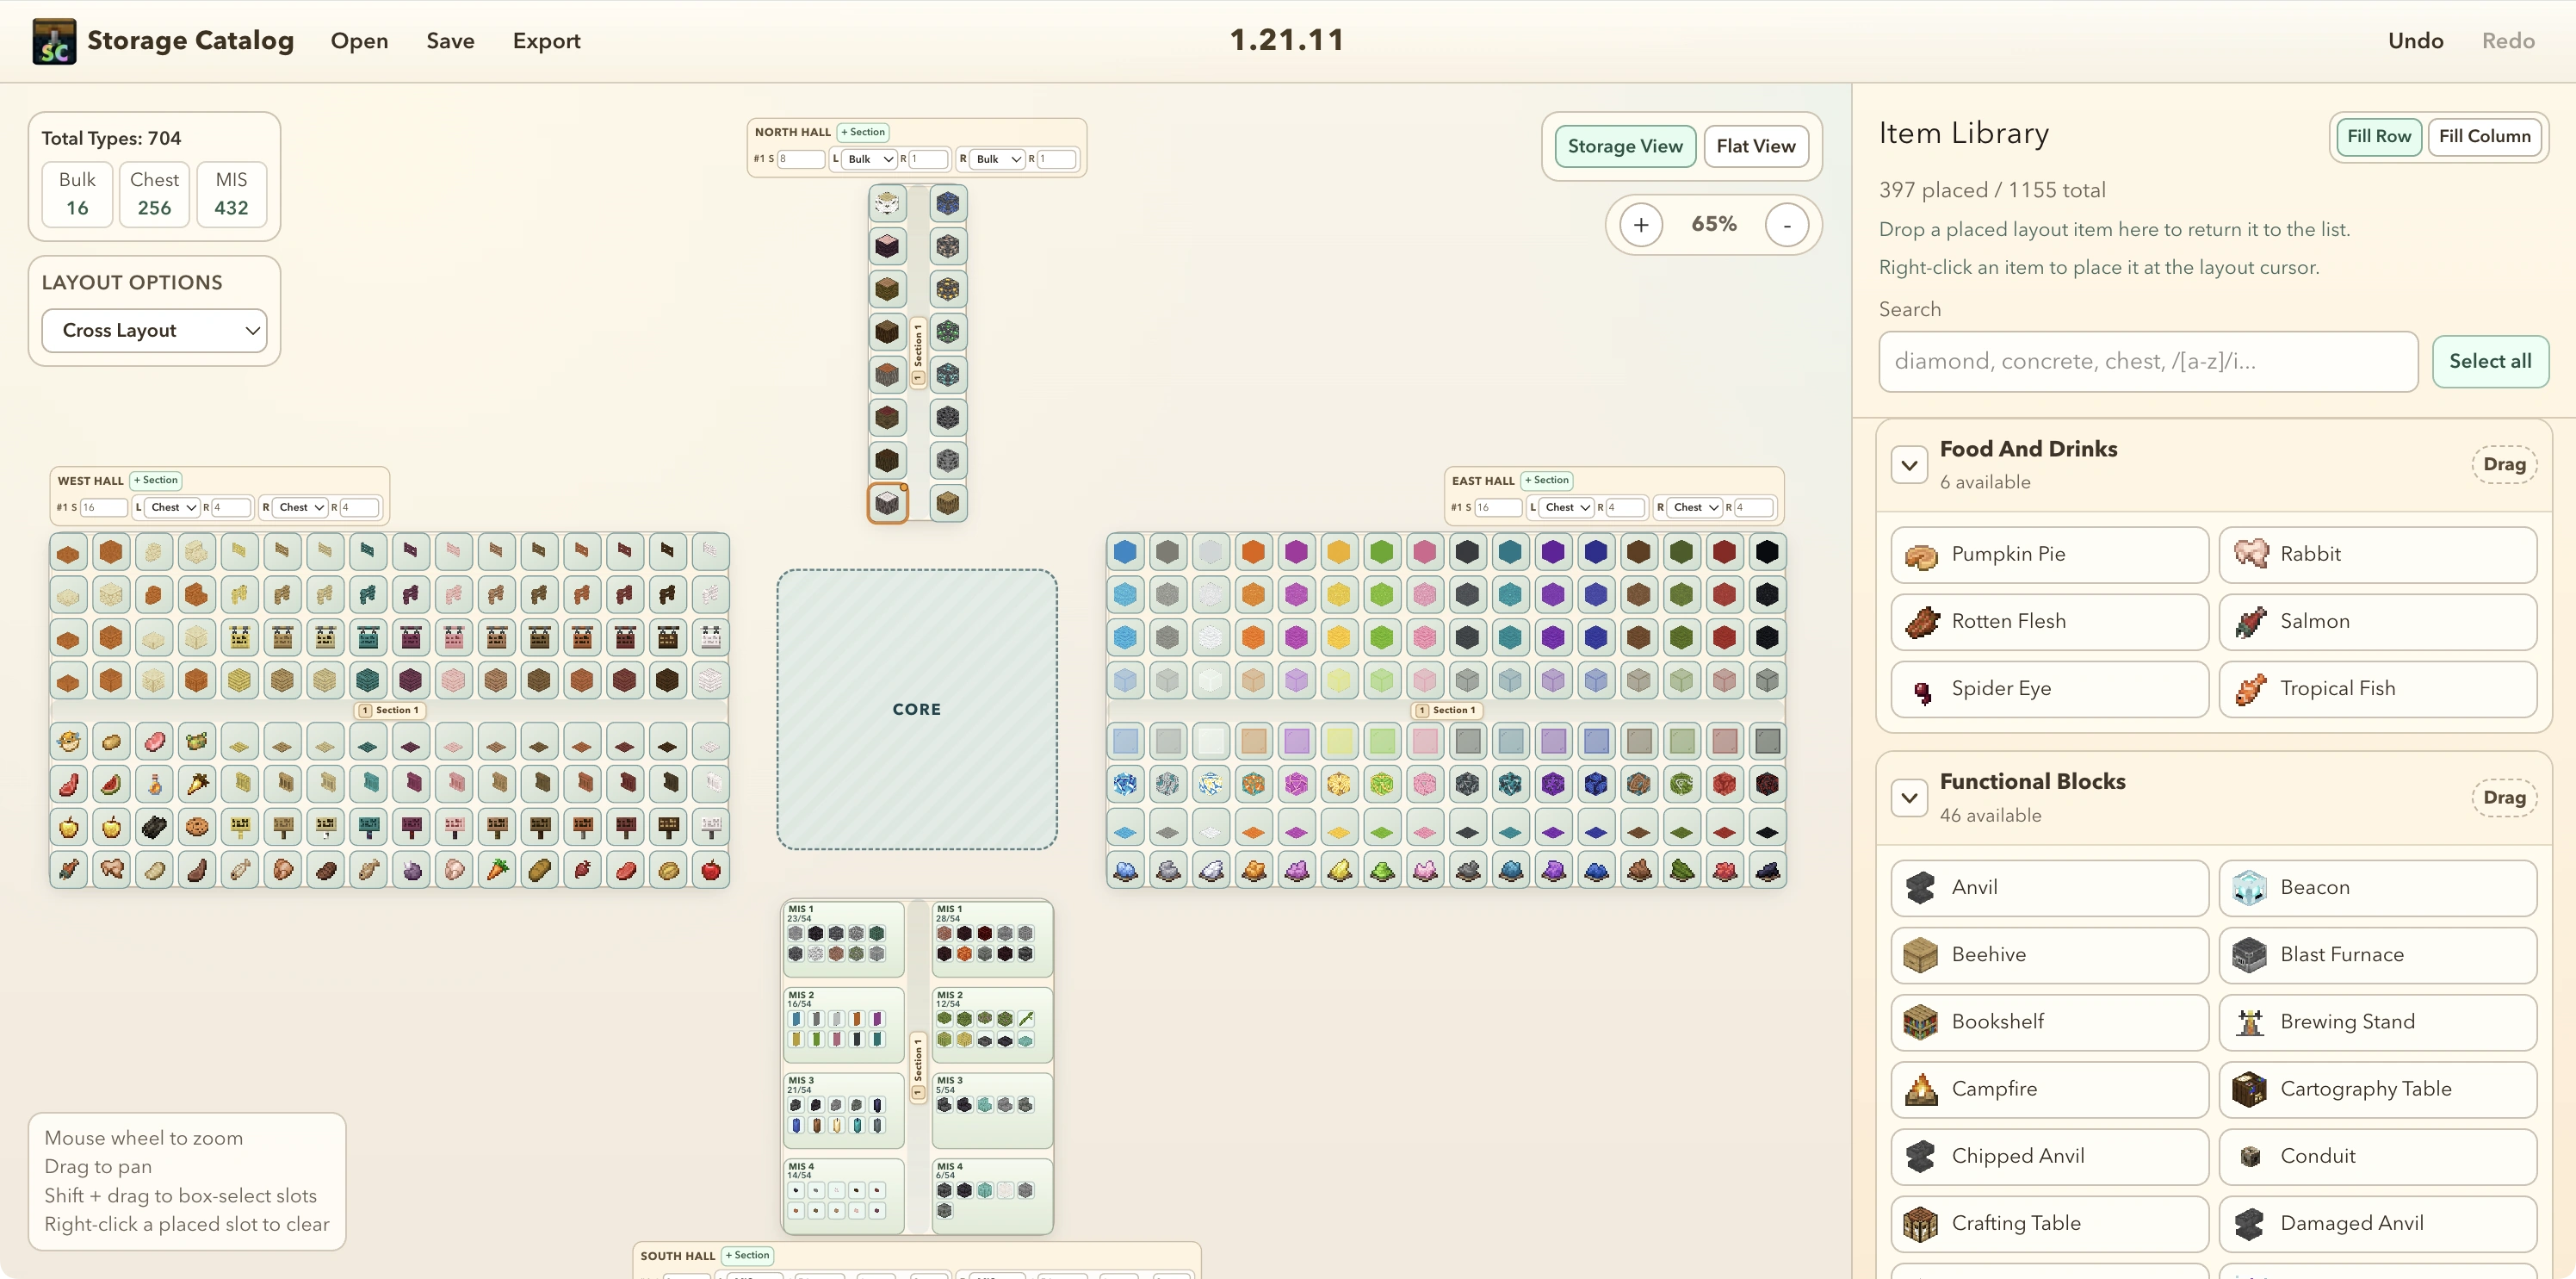Select the Pumpkin Pie food item
2576x1279 pixels.
point(2048,554)
